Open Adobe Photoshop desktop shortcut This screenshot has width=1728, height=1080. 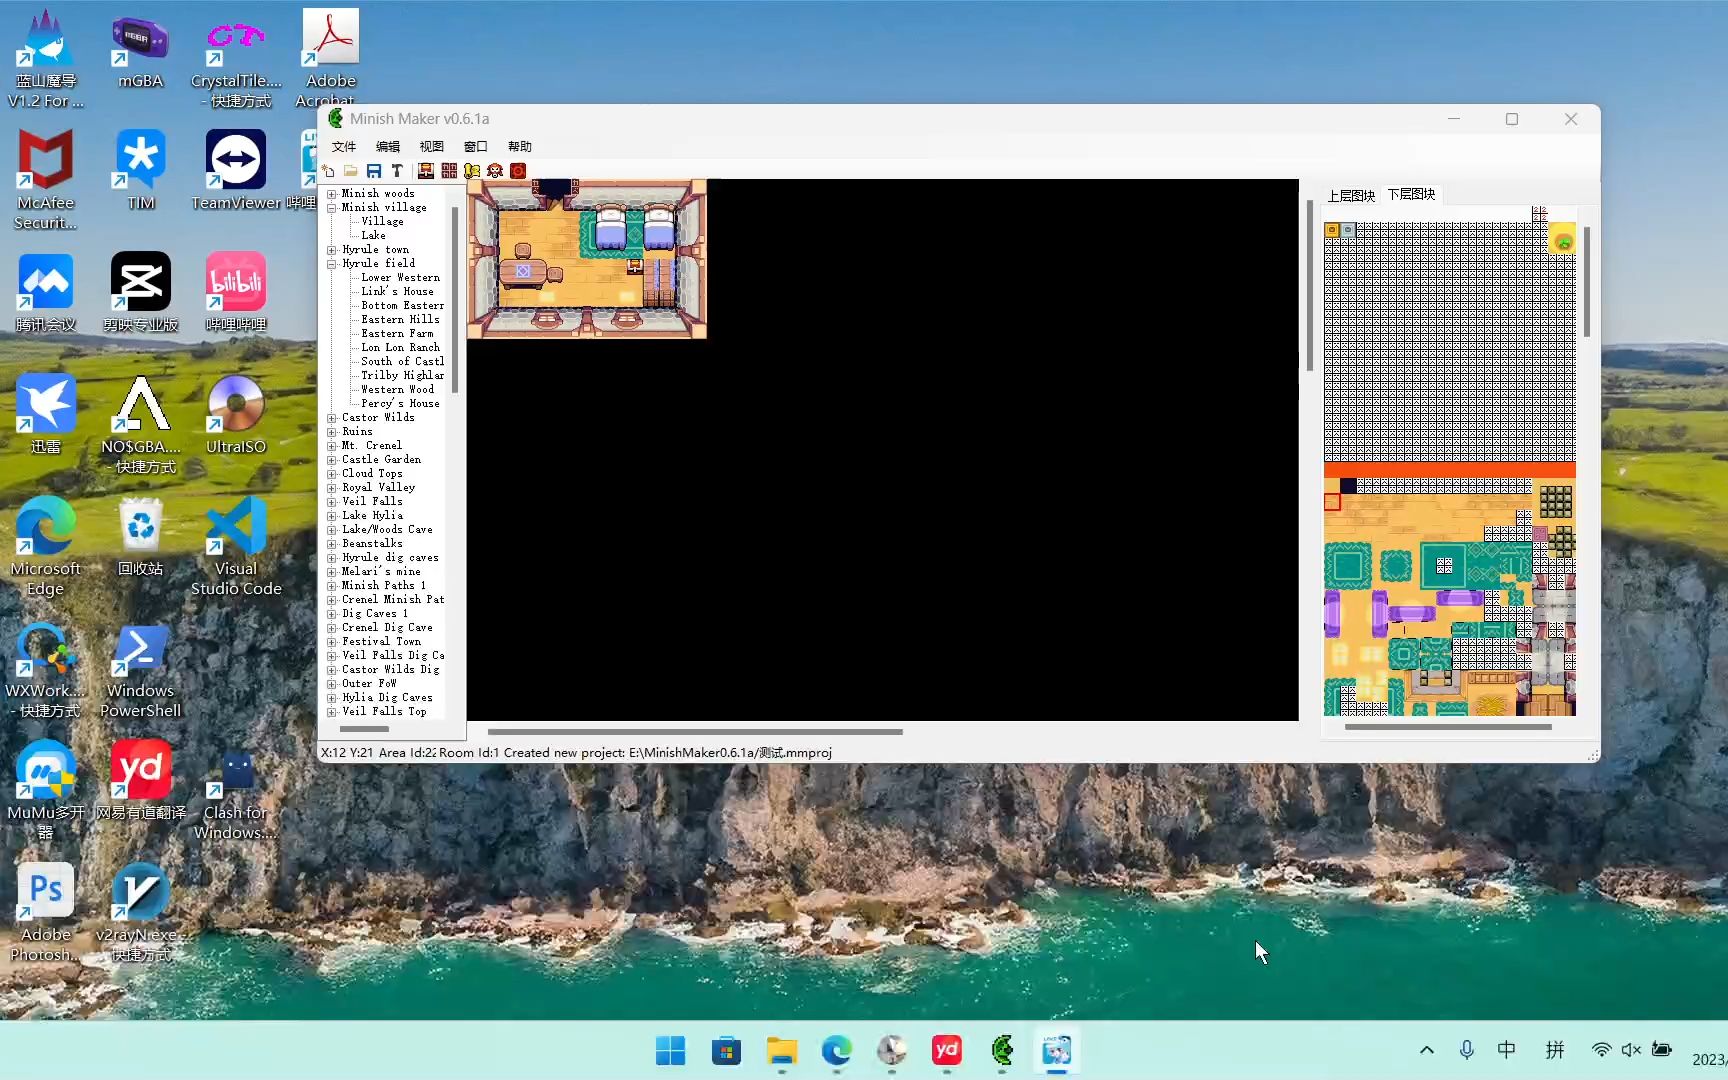[x=45, y=912]
